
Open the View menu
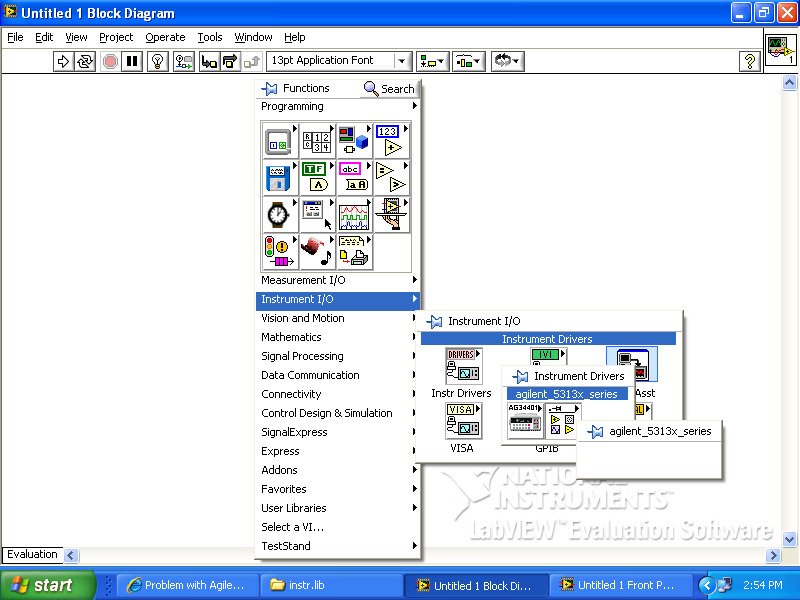(76, 37)
